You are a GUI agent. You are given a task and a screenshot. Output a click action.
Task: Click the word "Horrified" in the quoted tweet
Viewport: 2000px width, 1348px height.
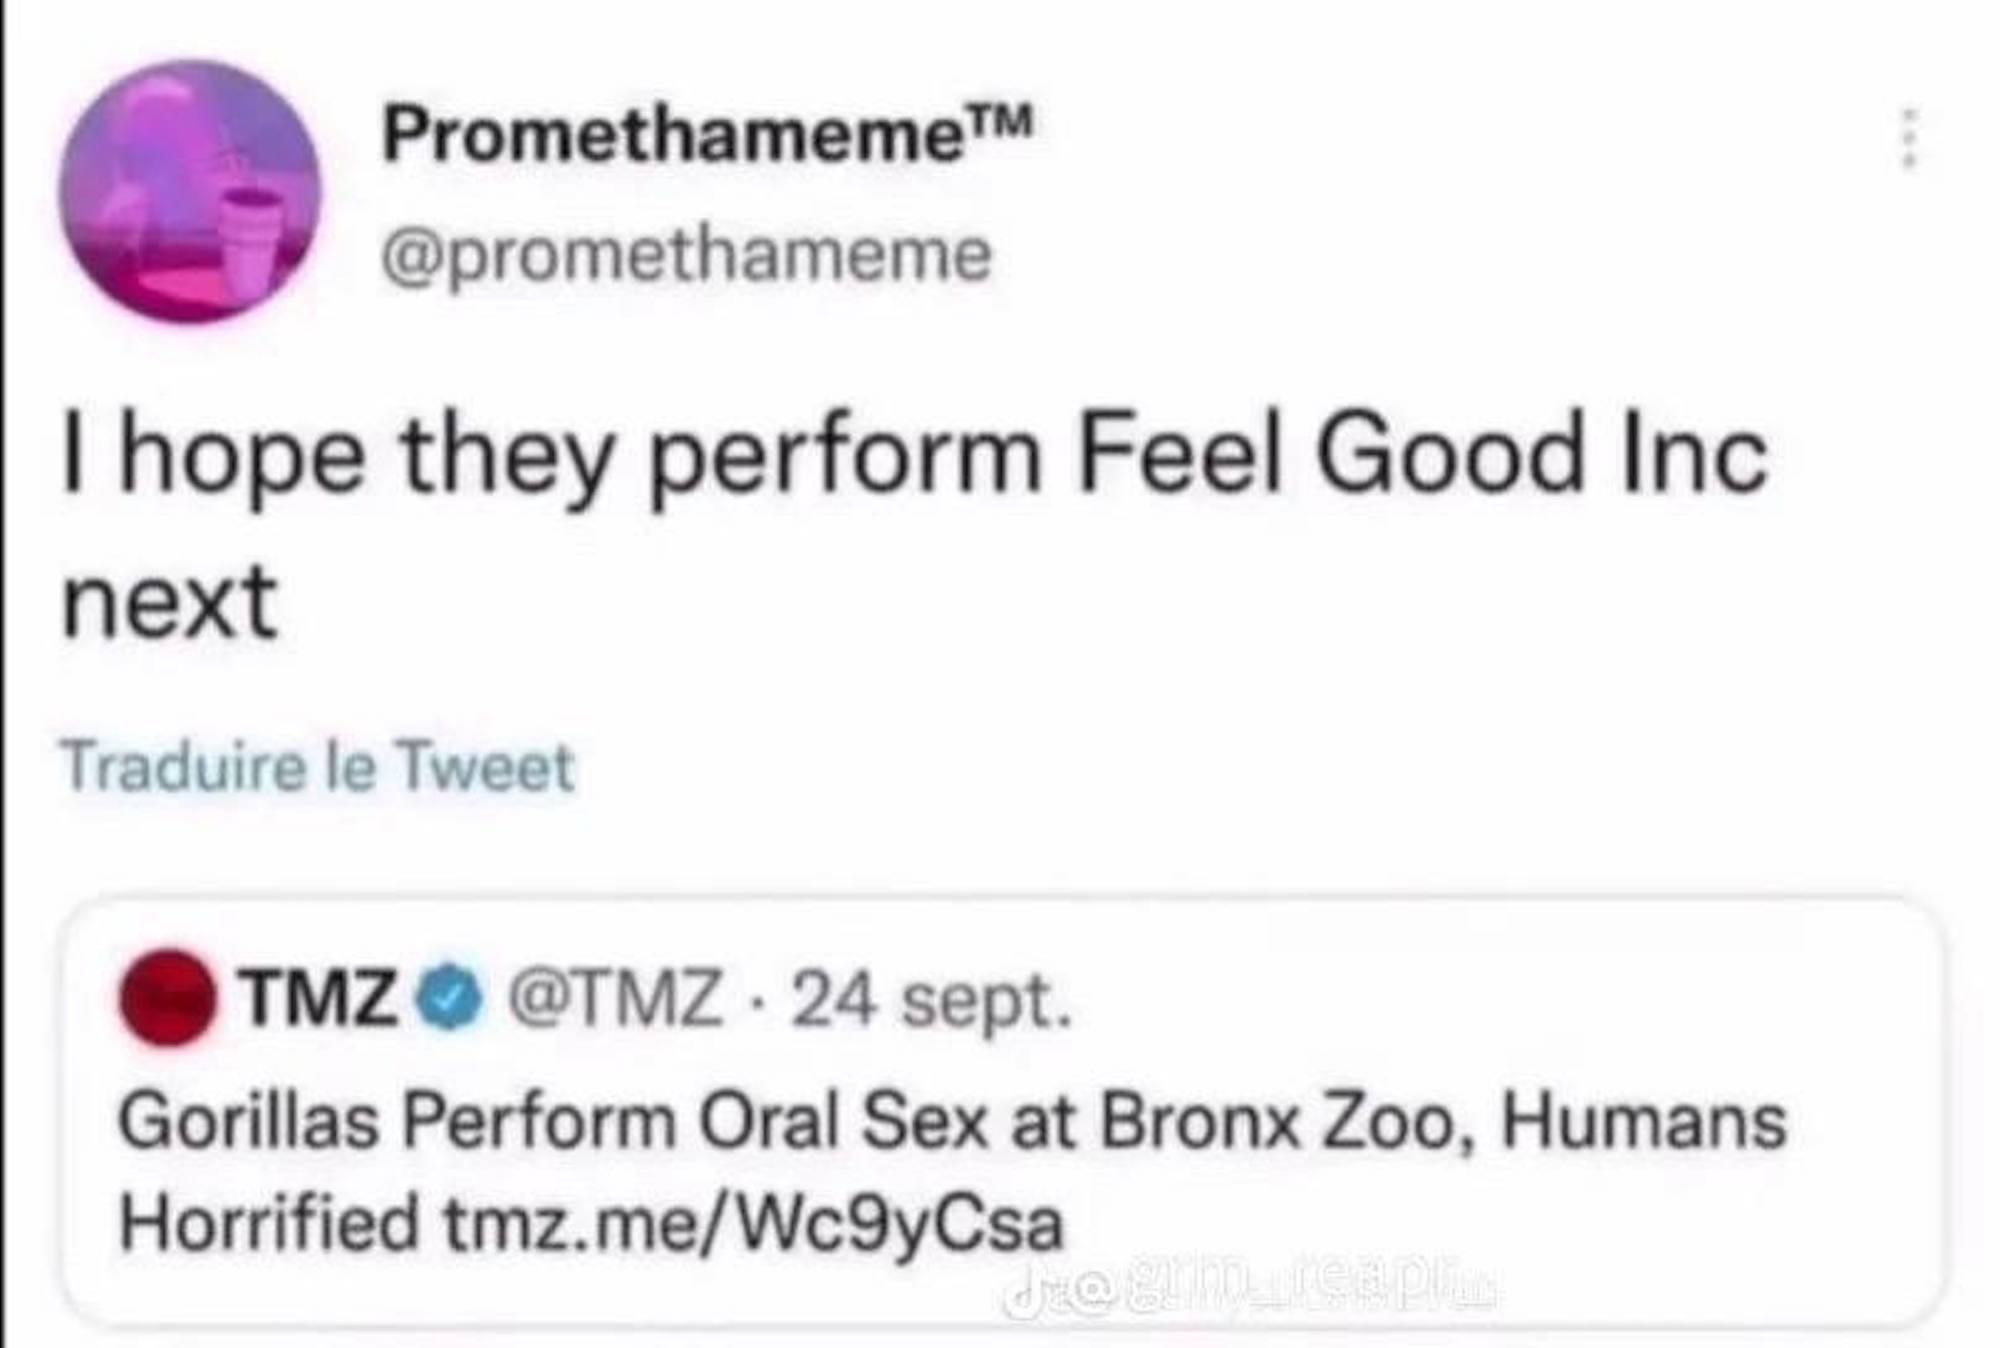click(269, 1223)
